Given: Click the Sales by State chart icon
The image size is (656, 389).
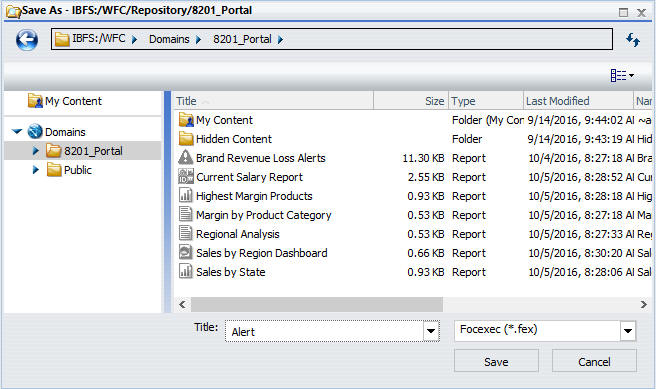Looking at the screenshot, I should pyautogui.click(x=186, y=271).
